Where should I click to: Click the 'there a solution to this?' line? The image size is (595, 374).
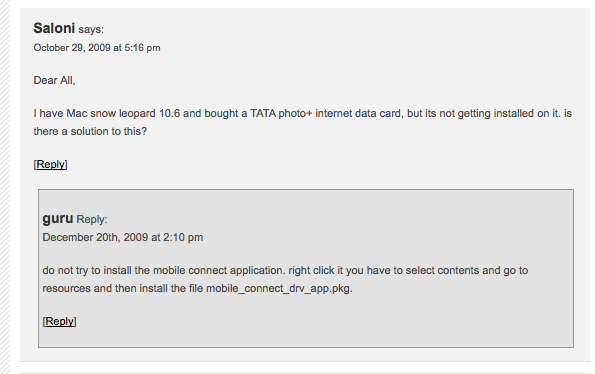90,131
